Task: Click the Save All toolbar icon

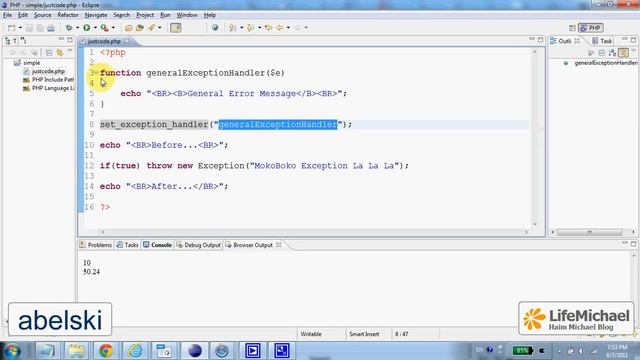Action: click(40, 28)
